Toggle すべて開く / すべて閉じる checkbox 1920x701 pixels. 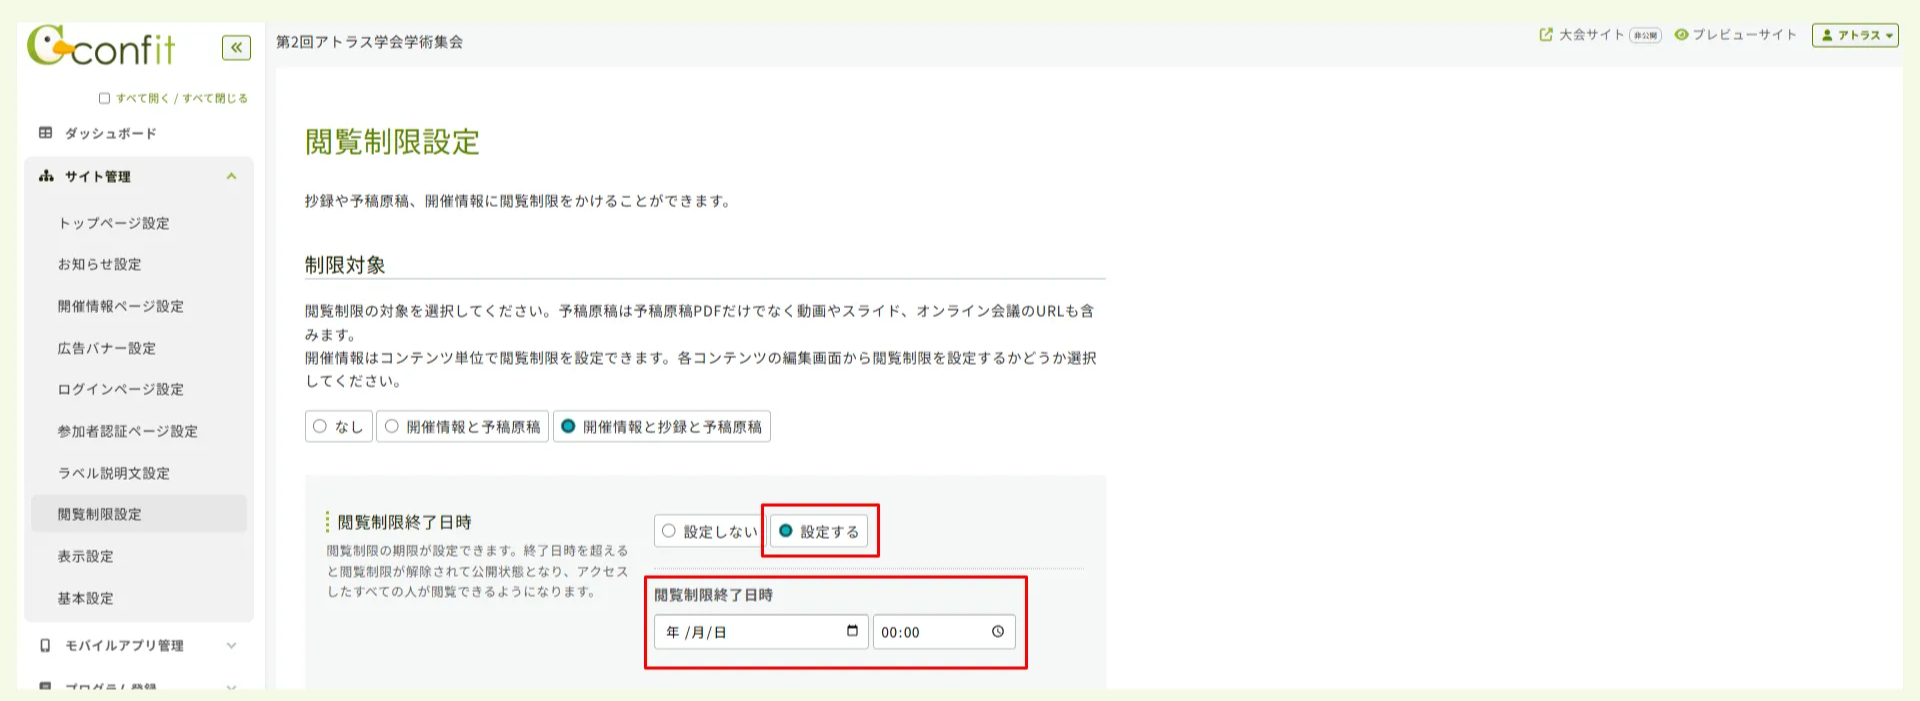[104, 98]
